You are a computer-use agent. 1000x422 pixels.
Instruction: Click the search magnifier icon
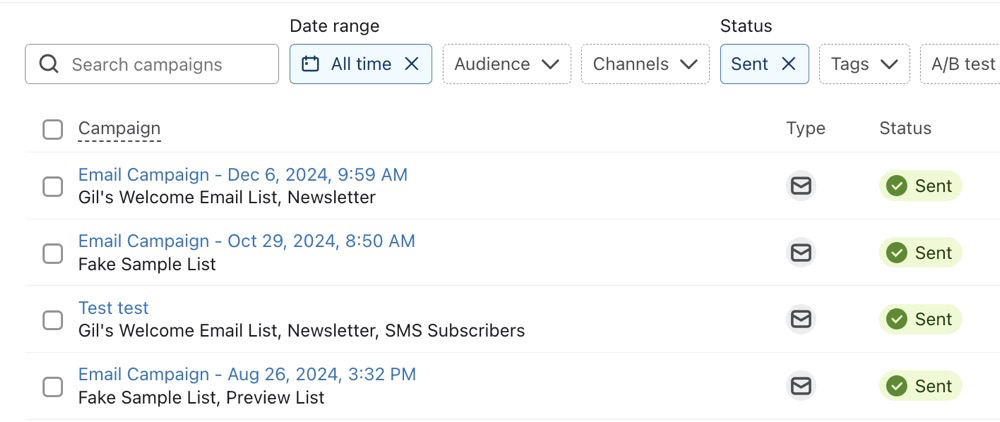tap(49, 64)
